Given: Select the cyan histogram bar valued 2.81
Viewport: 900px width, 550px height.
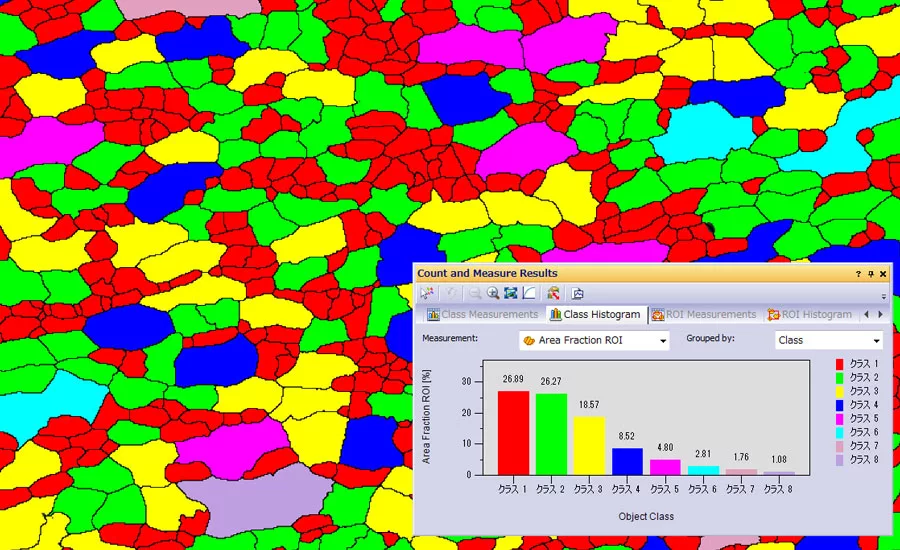Looking at the screenshot, I should pos(703,470).
